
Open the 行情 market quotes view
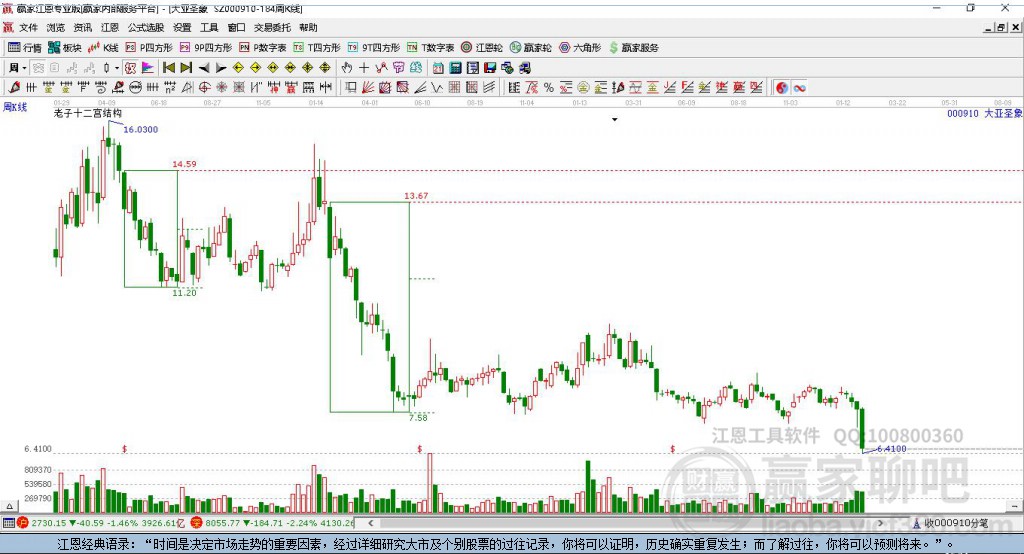pyautogui.click(x=24, y=48)
